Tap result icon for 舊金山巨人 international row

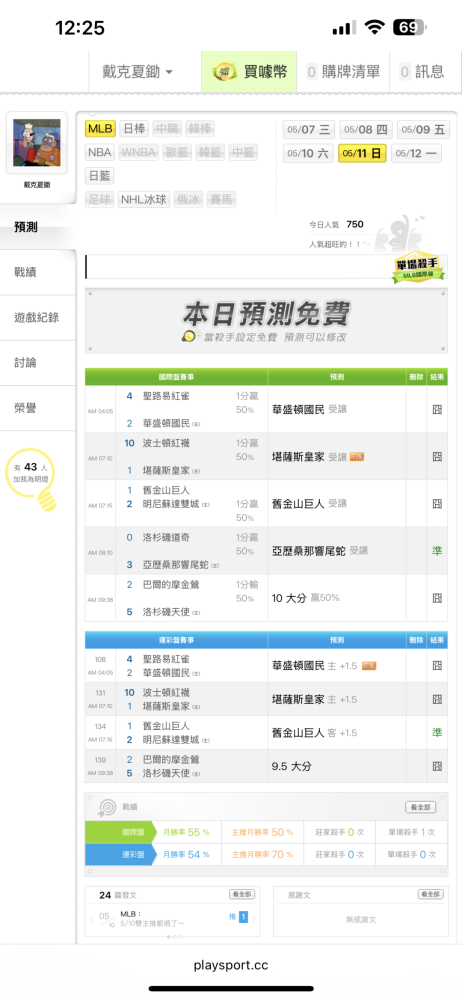point(437,504)
